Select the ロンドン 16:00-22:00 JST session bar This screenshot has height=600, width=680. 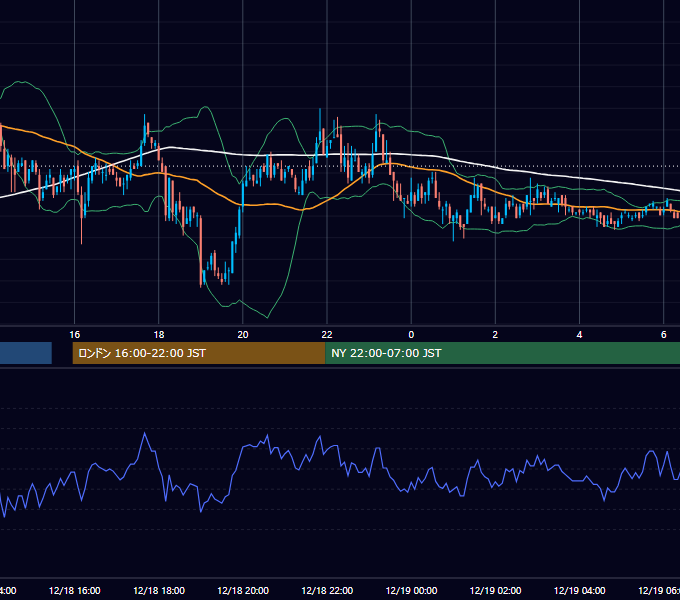(x=199, y=353)
